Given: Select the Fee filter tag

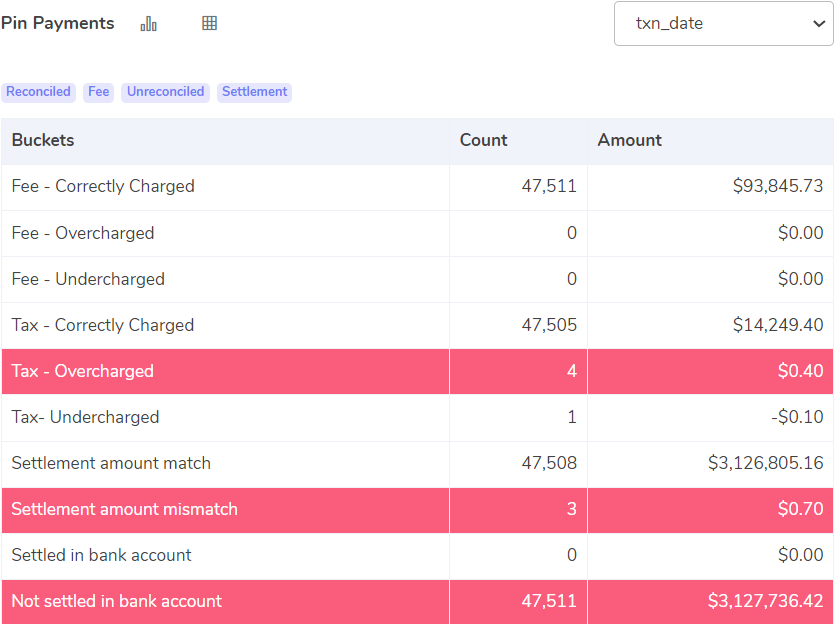Looking at the screenshot, I should pyautogui.click(x=98, y=92).
